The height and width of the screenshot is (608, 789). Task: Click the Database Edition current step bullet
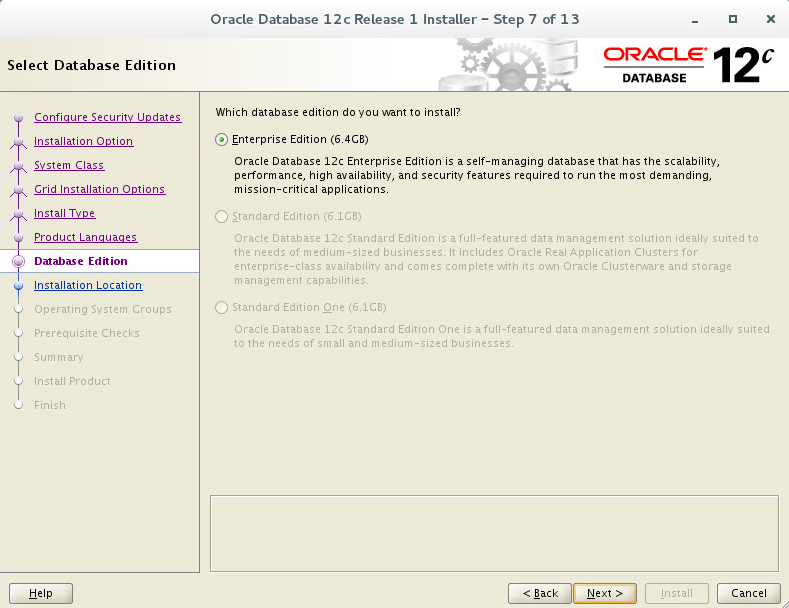tap(19, 261)
